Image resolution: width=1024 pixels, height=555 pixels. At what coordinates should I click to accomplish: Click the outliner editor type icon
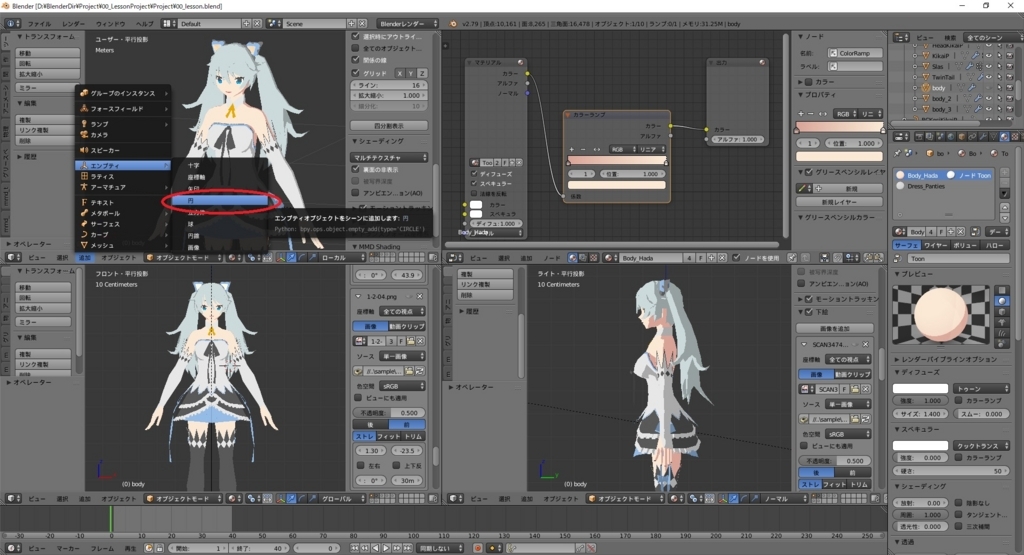(901, 38)
